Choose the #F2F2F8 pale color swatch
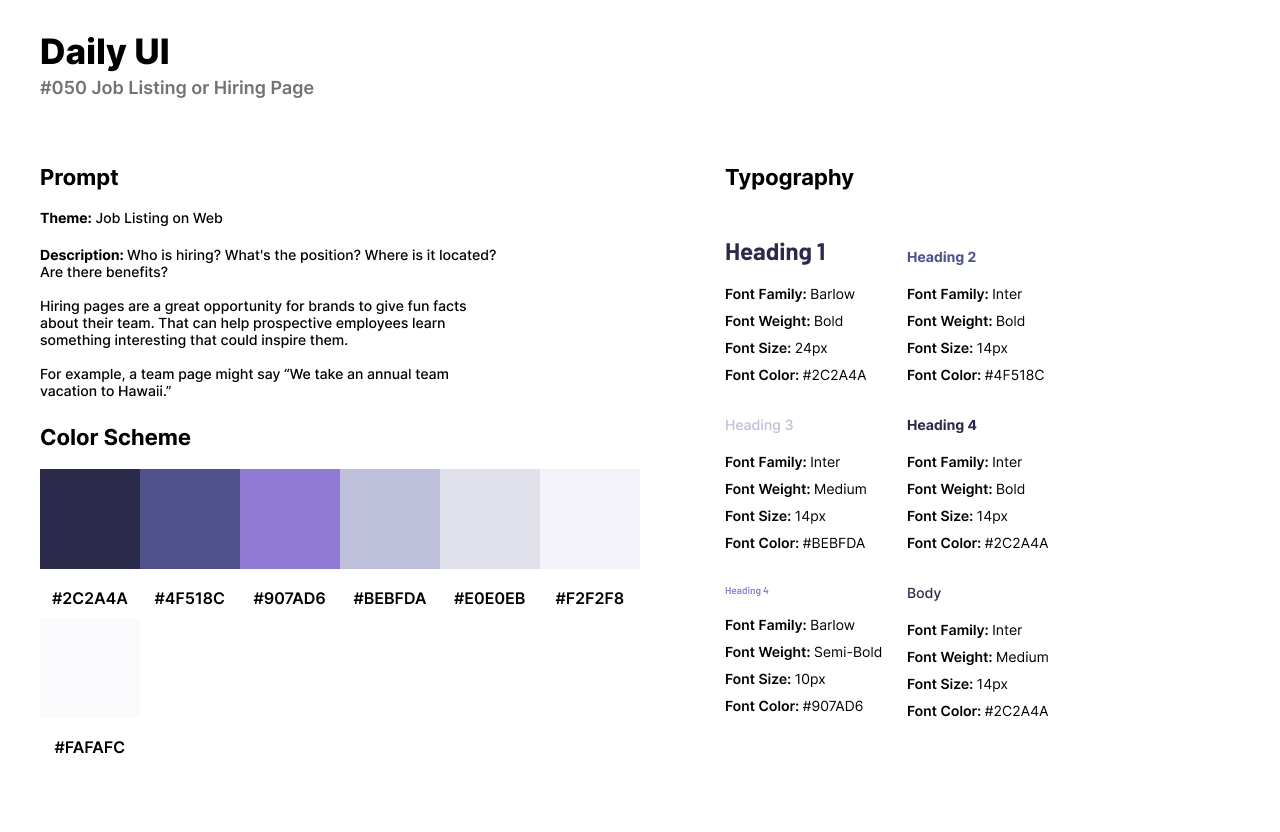 point(590,519)
